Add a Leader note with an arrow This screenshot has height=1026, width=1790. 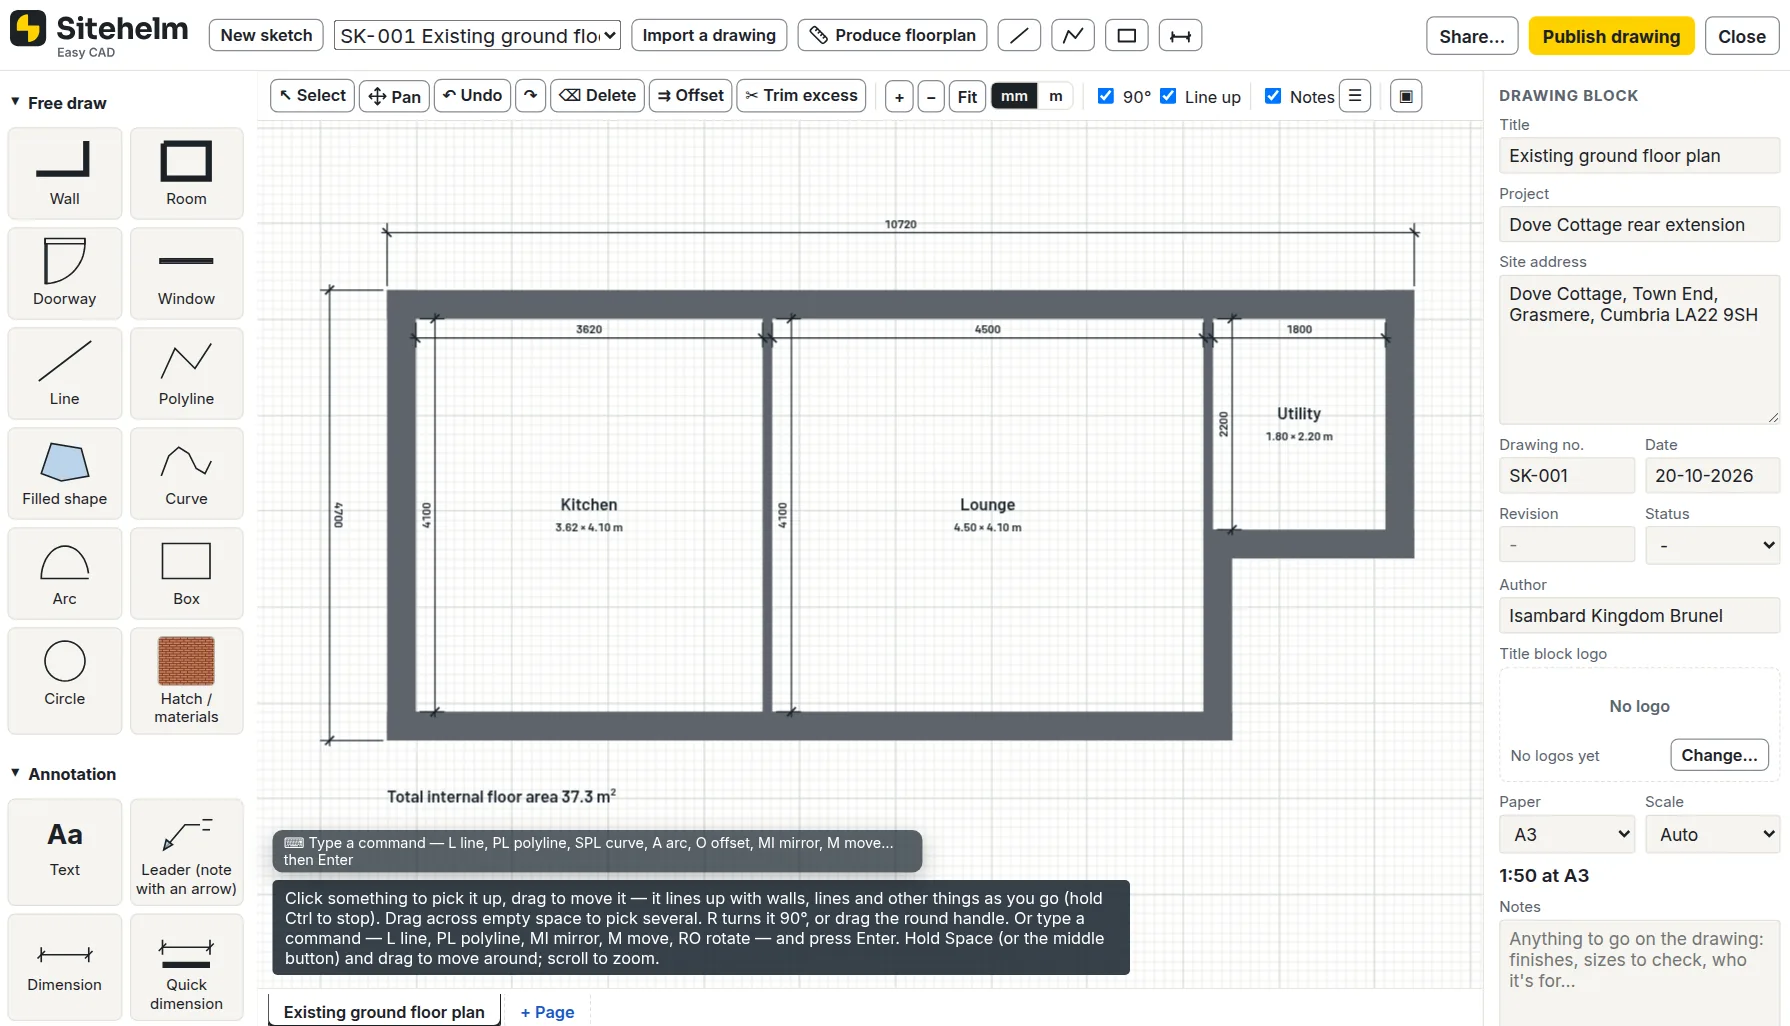point(186,852)
